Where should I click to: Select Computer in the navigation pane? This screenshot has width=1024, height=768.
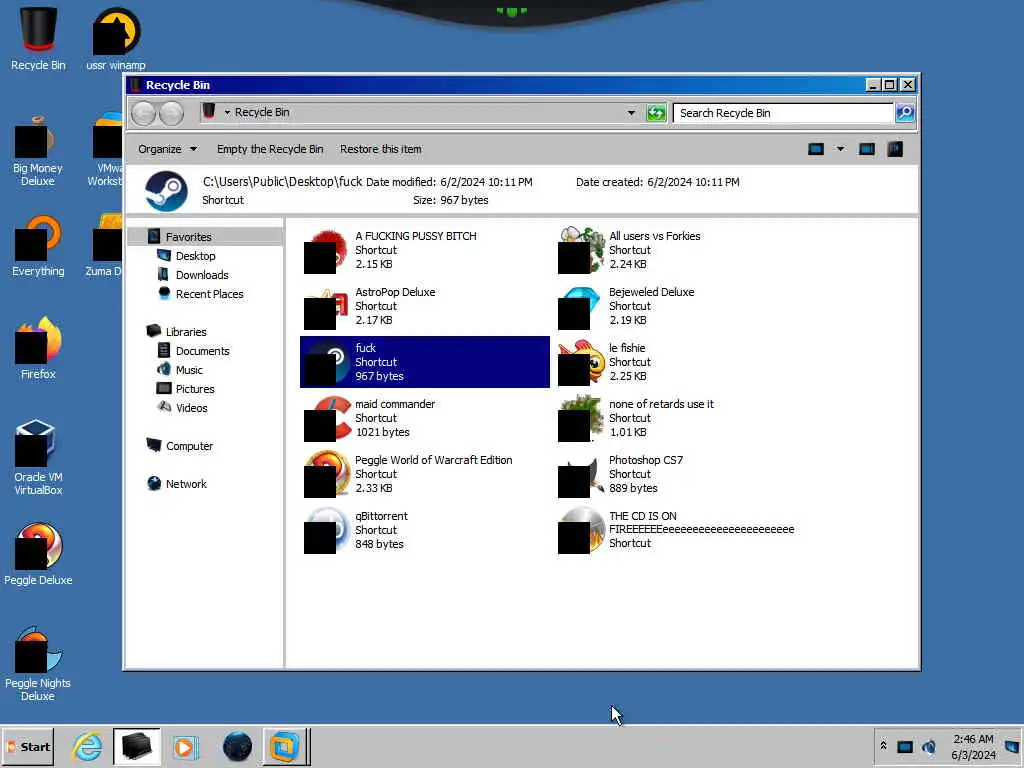(189, 446)
